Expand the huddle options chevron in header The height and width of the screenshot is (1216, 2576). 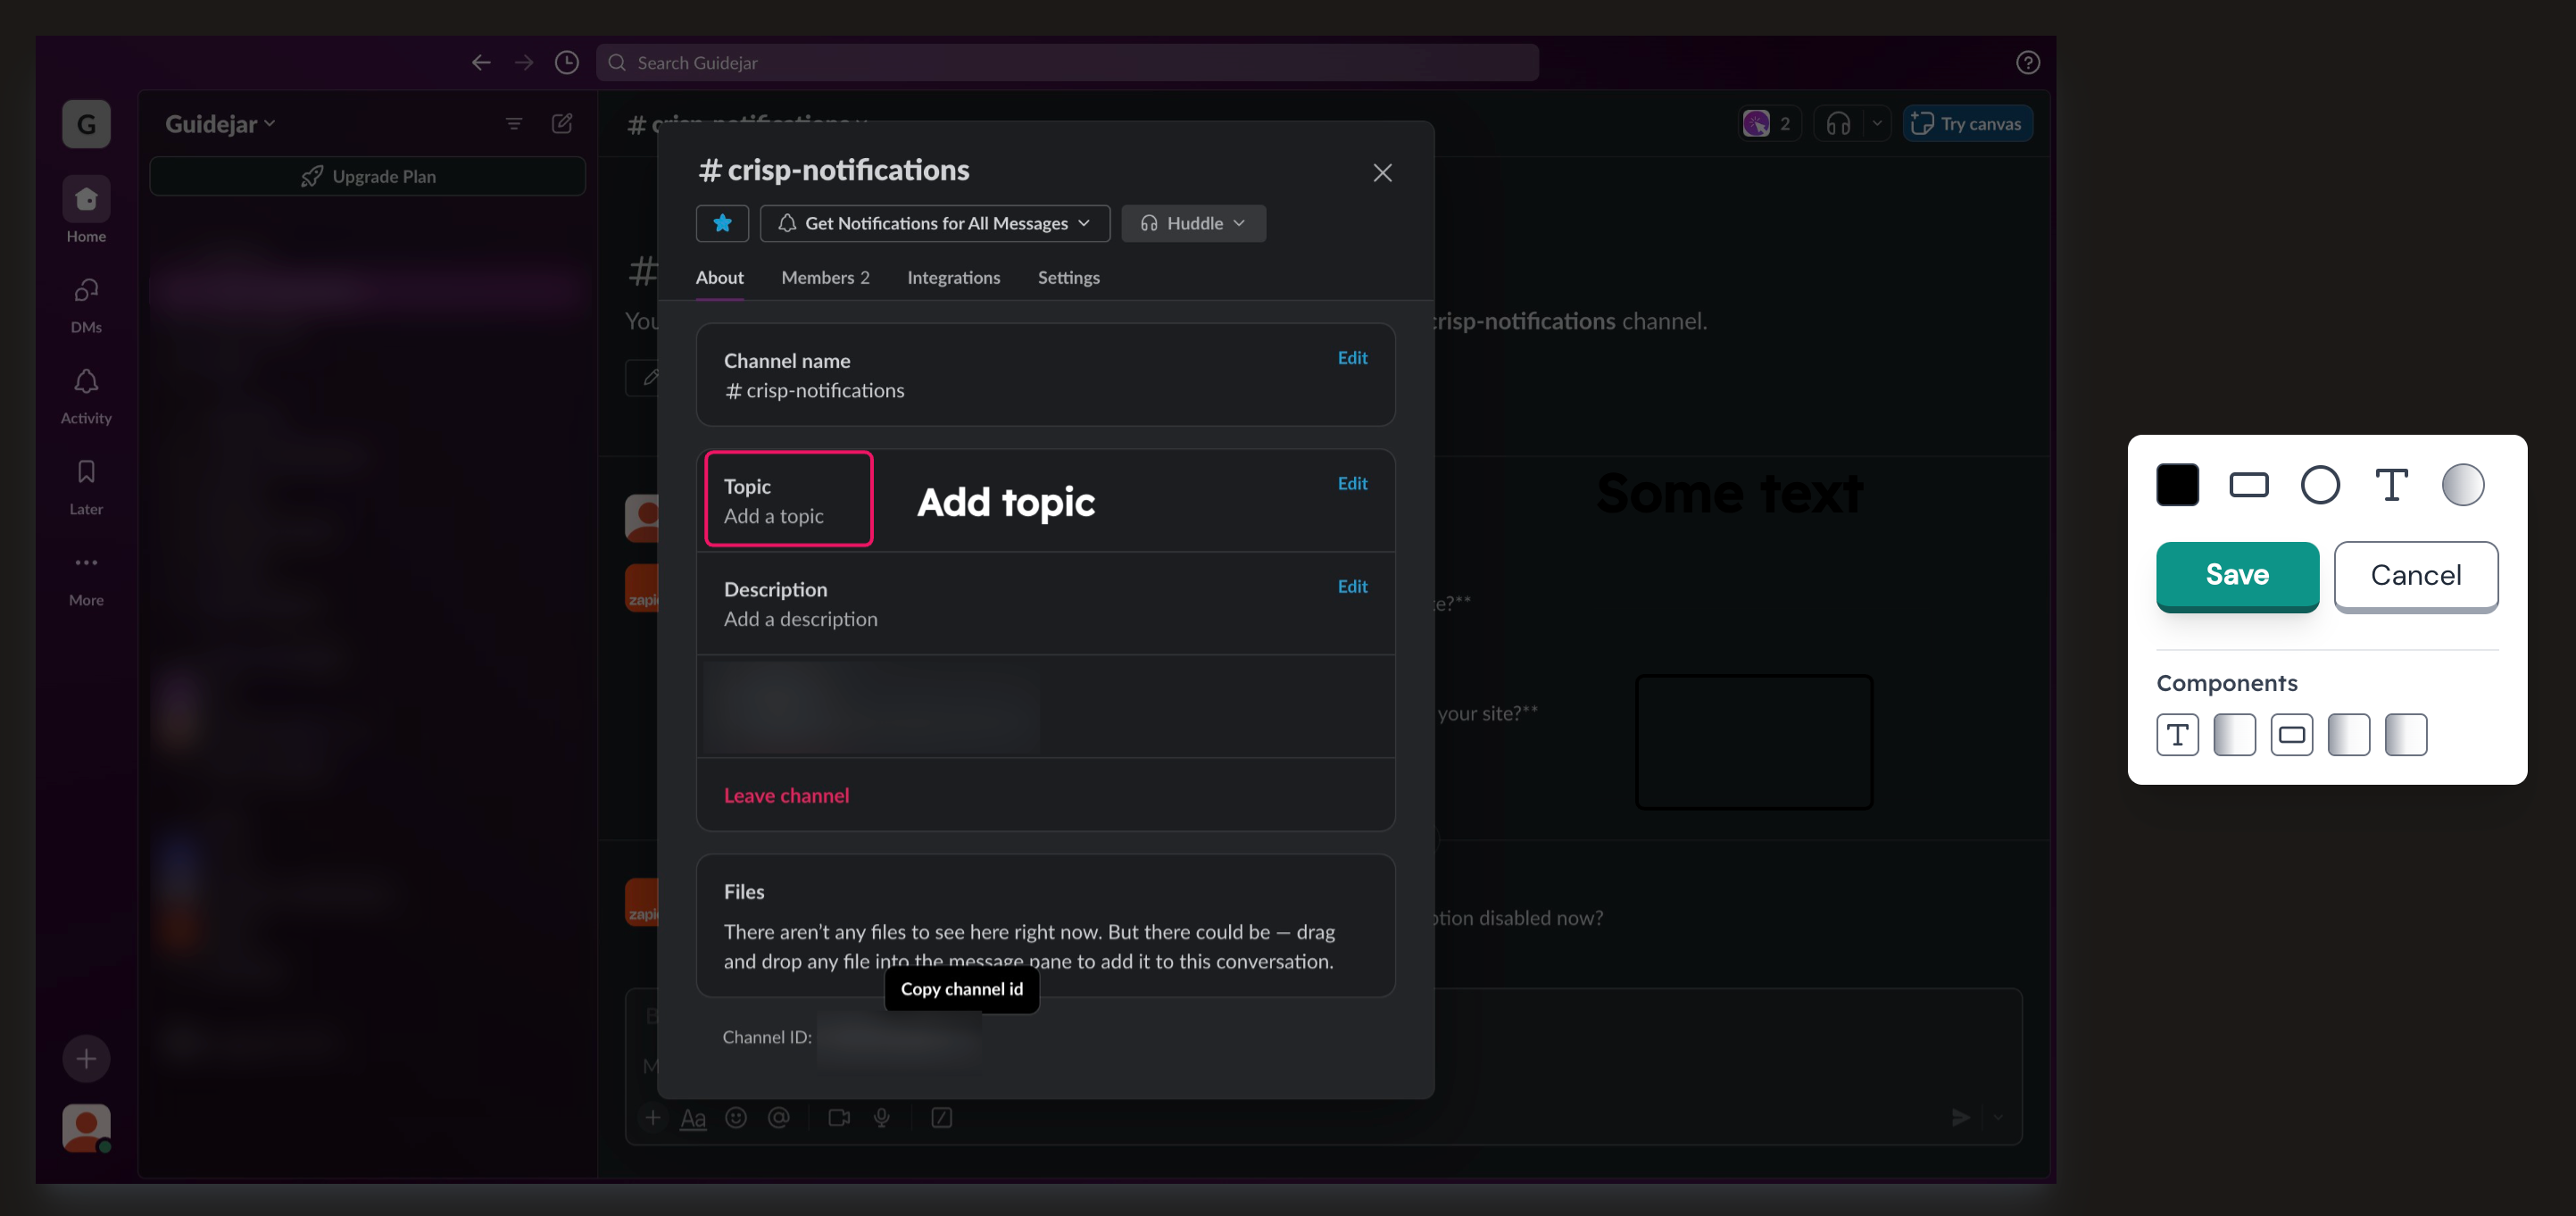(x=1877, y=123)
